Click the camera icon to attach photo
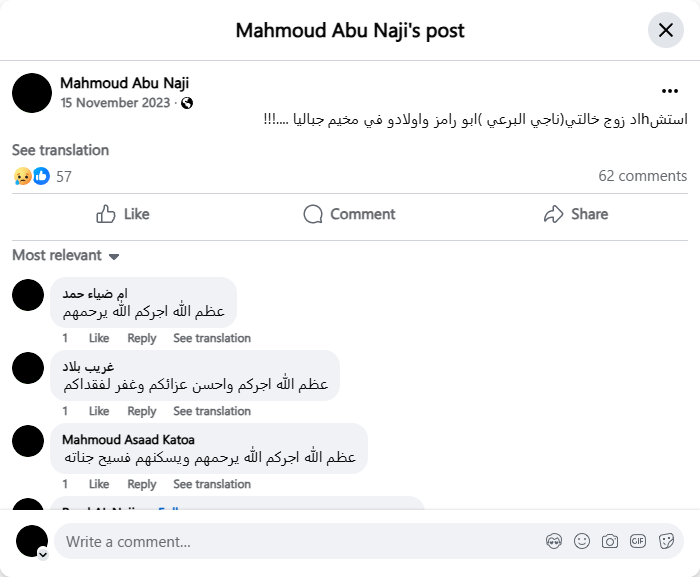Image resolution: width=700 pixels, height=577 pixels. point(610,541)
